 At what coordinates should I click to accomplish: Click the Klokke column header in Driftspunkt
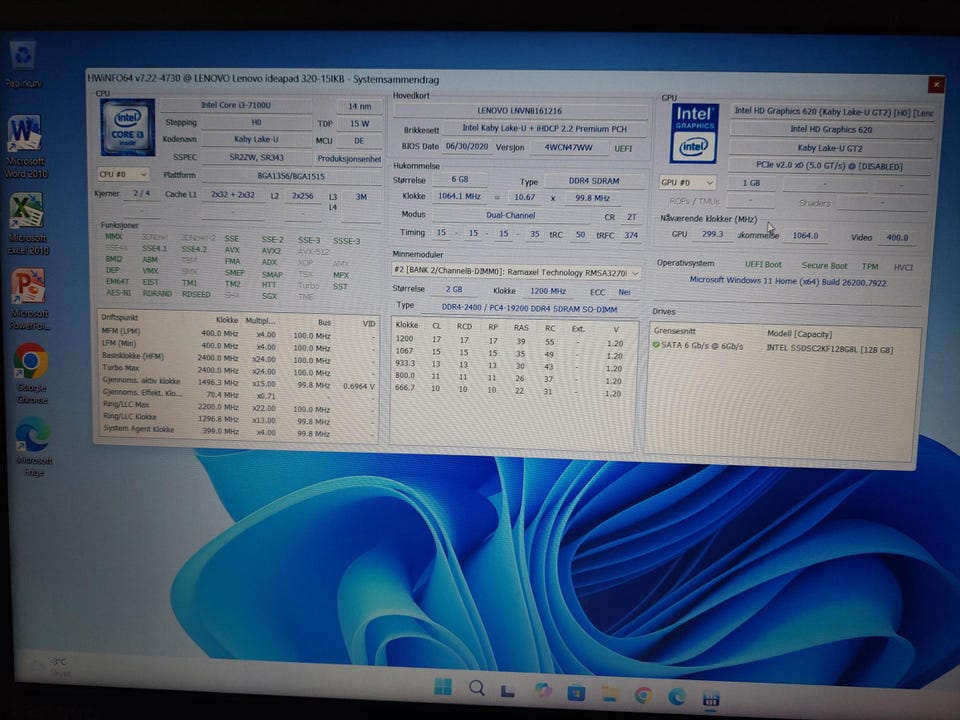227,320
